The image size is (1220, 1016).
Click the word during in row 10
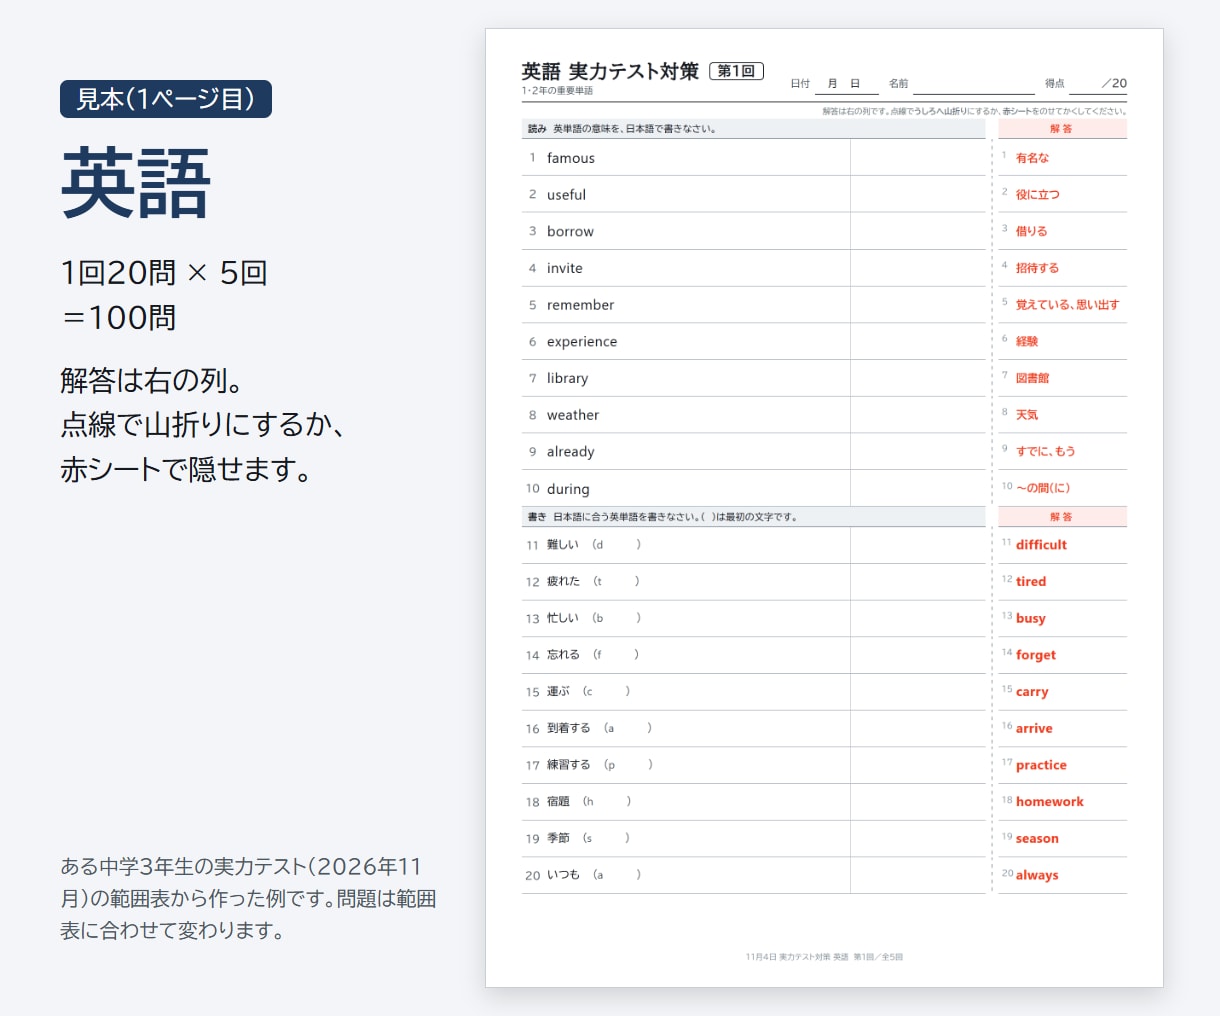pyautogui.click(x=568, y=489)
